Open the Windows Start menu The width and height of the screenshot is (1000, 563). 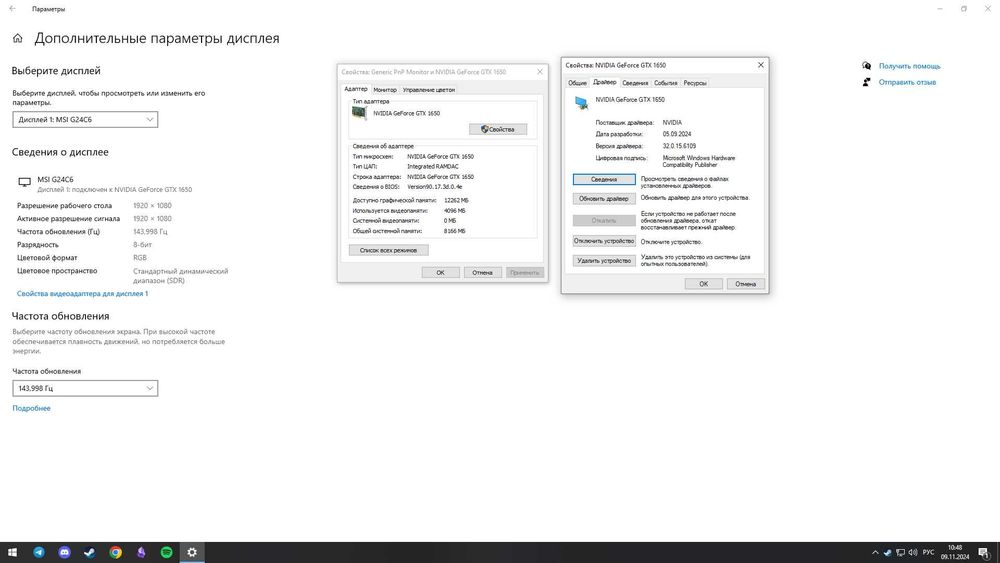pyautogui.click(x=12, y=552)
